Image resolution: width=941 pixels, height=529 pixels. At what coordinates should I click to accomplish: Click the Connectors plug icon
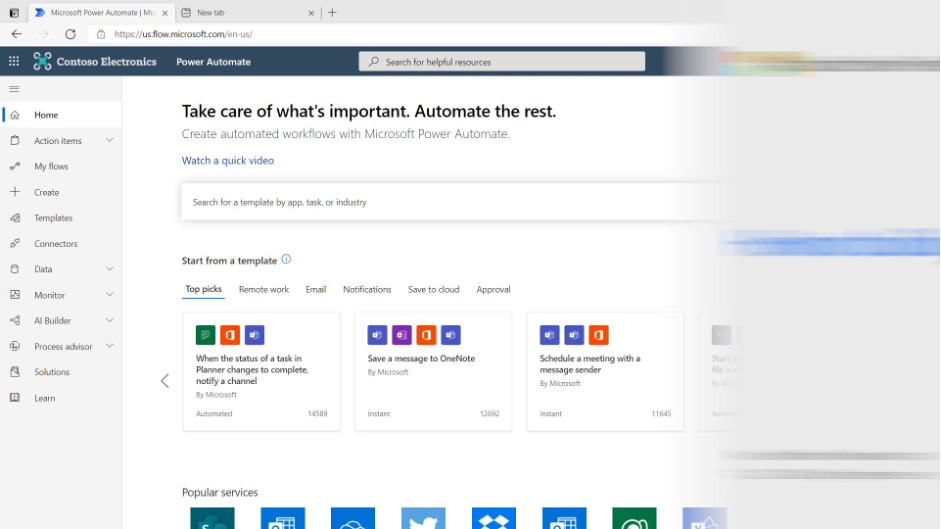pyautogui.click(x=15, y=243)
